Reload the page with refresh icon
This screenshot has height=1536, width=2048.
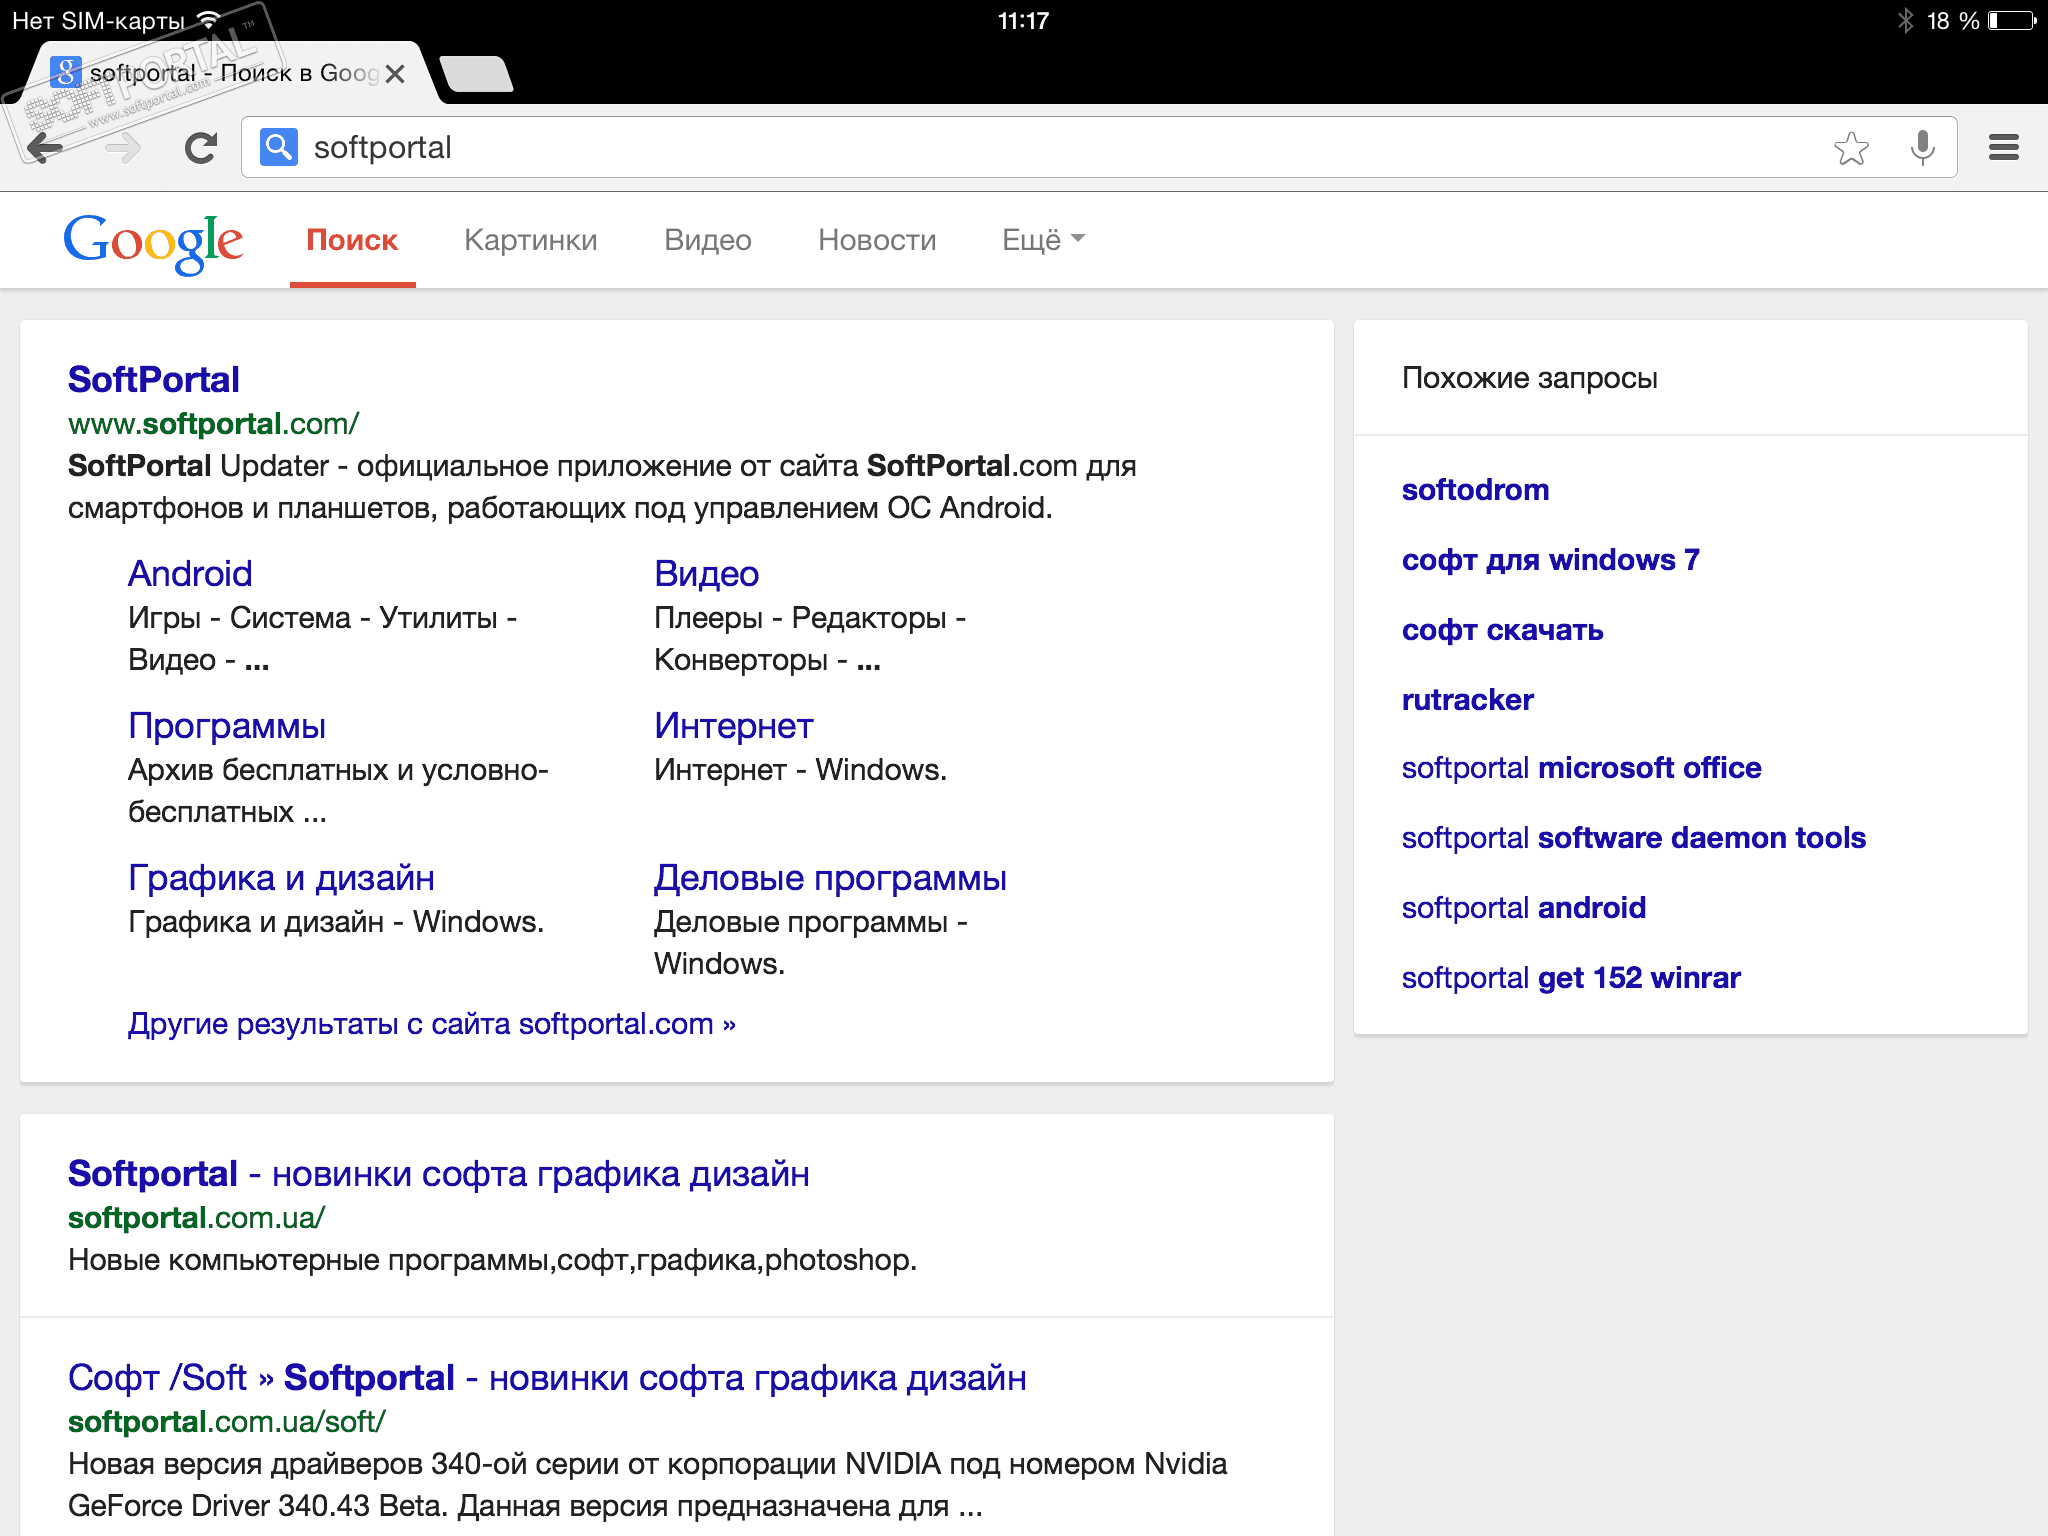(201, 148)
